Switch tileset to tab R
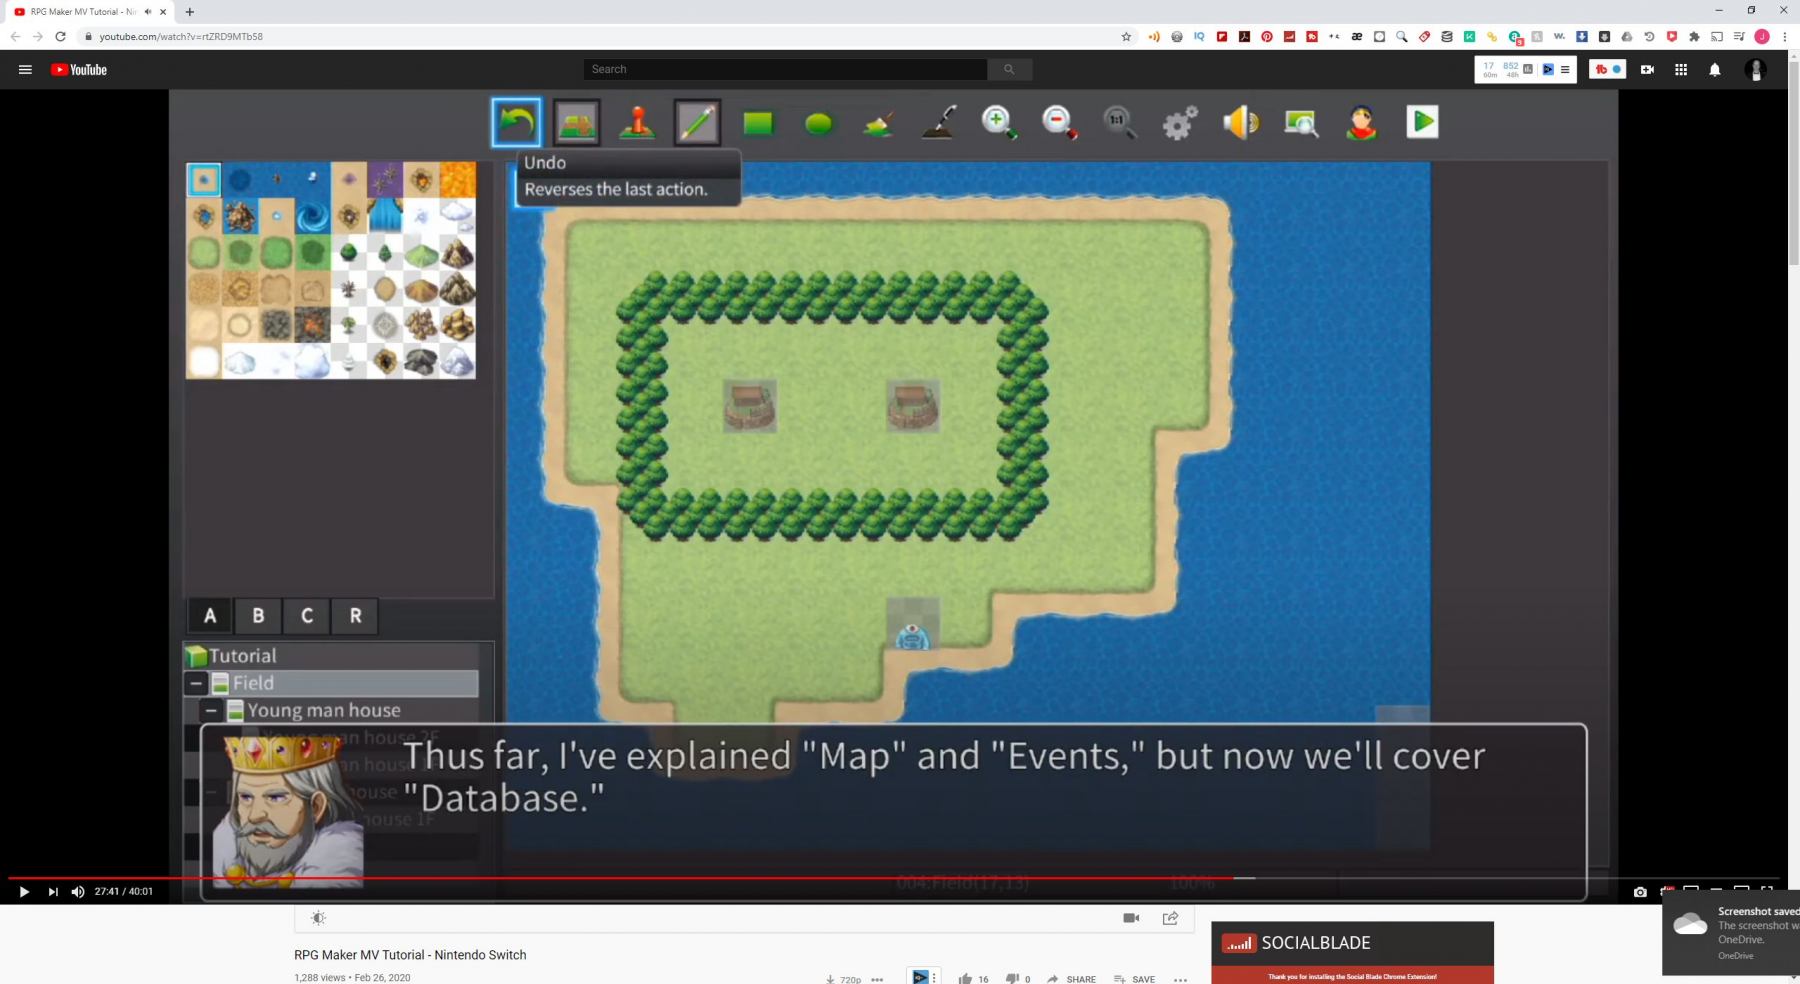1800x984 pixels. (355, 616)
